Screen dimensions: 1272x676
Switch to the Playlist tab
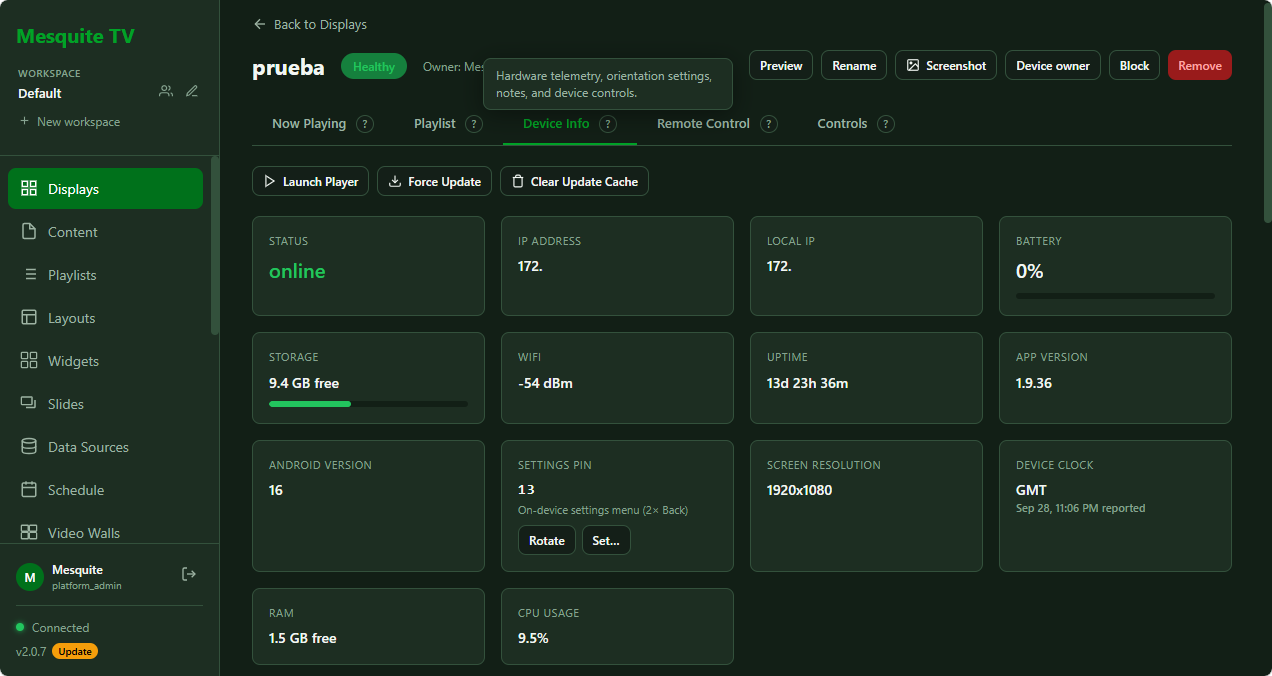pyautogui.click(x=435, y=124)
